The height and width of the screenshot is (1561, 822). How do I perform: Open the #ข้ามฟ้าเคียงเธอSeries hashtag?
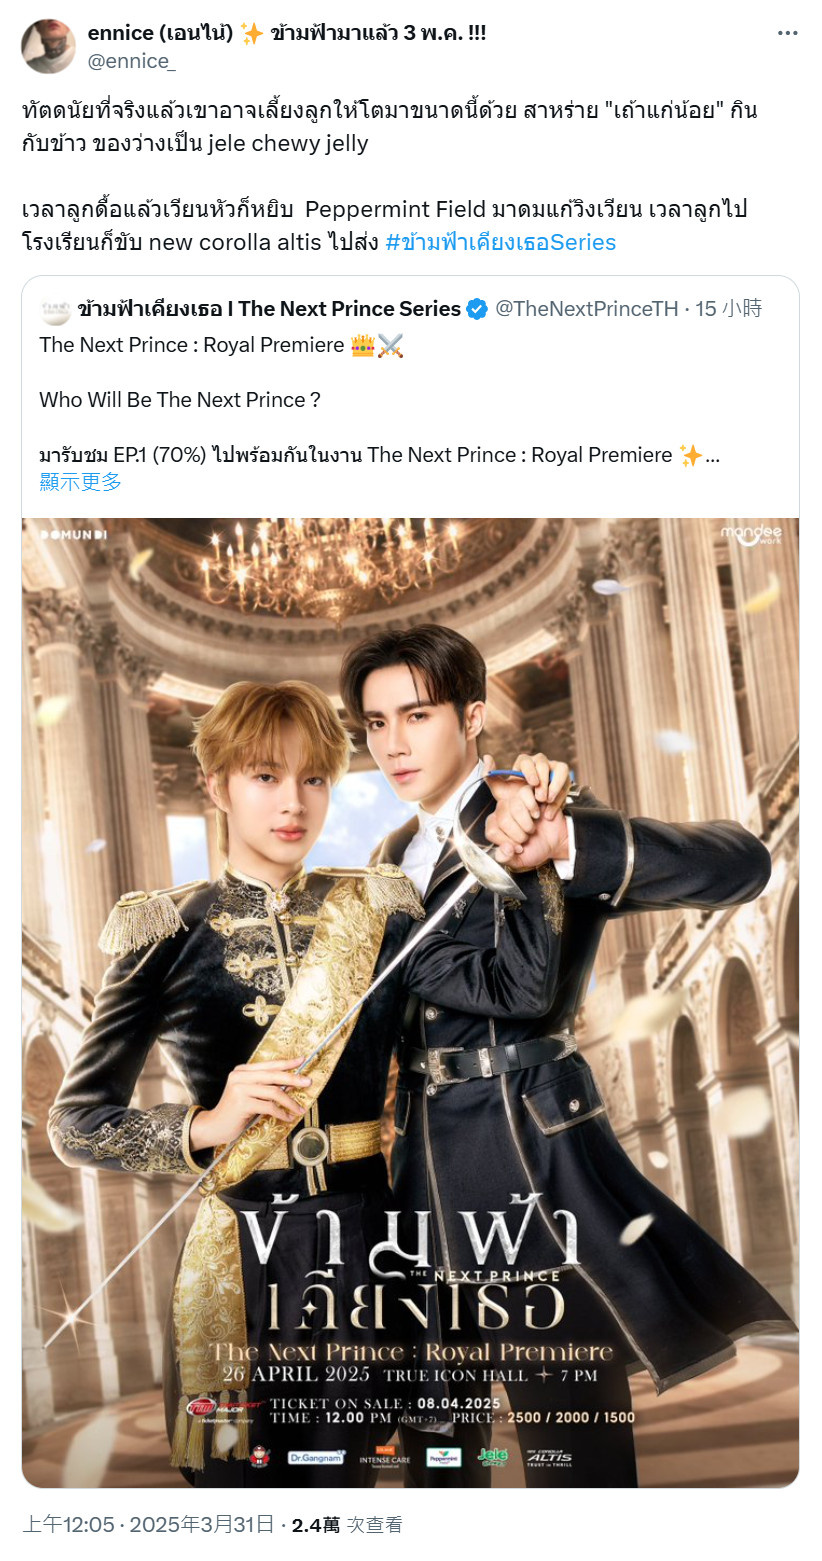[500, 242]
